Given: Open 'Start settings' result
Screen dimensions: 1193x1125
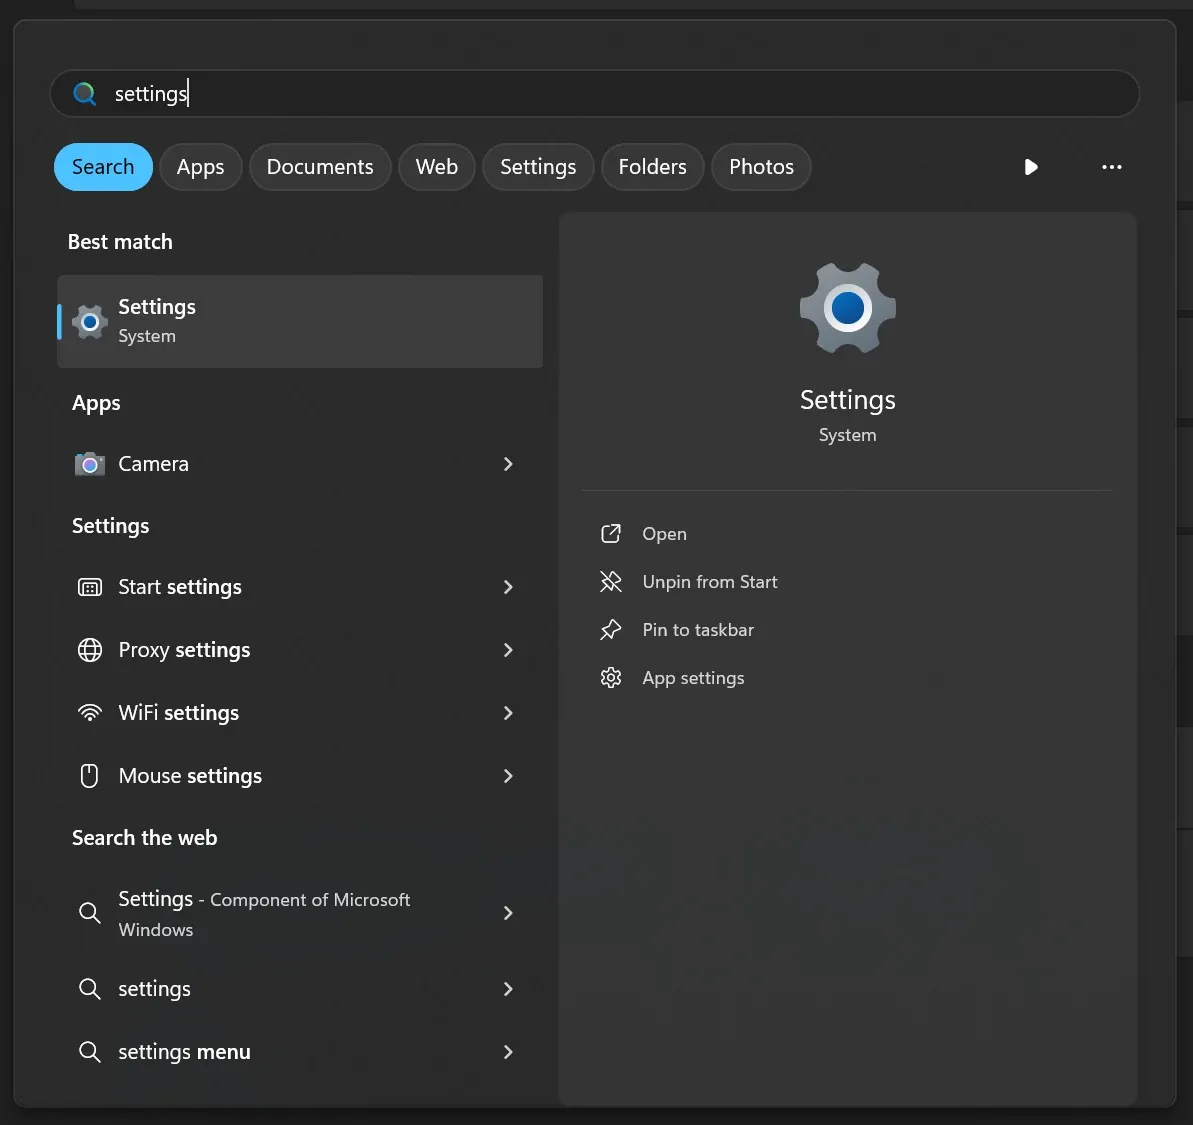Looking at the screenshot, I should 300,587.
